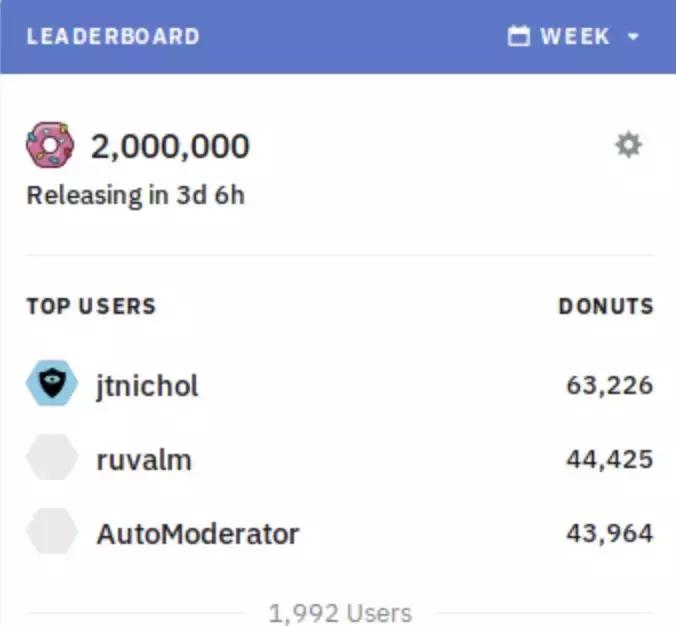Click the pink donut icon
The height and width of the screenshot is (626, 676).
[50, 146]
